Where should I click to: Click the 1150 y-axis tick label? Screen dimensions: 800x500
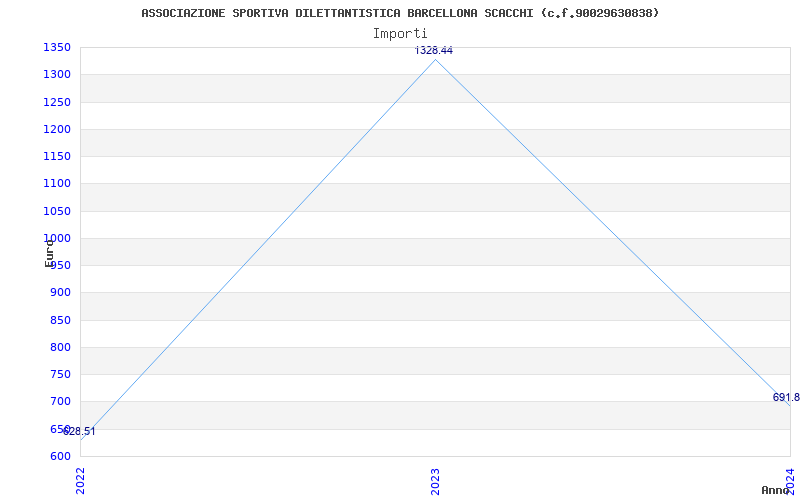[x=56, y=156]
